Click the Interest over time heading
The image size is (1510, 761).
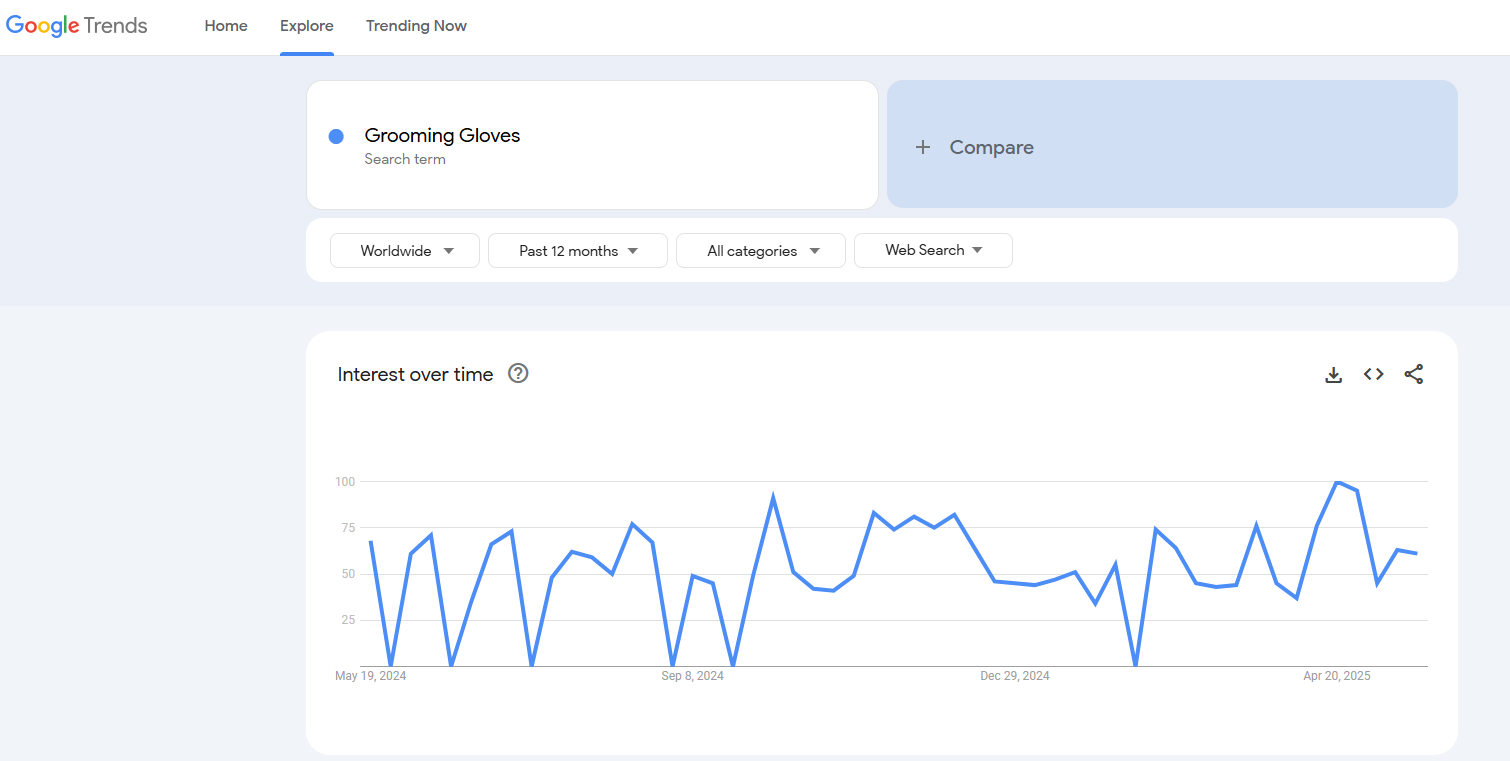click(415, 374)
